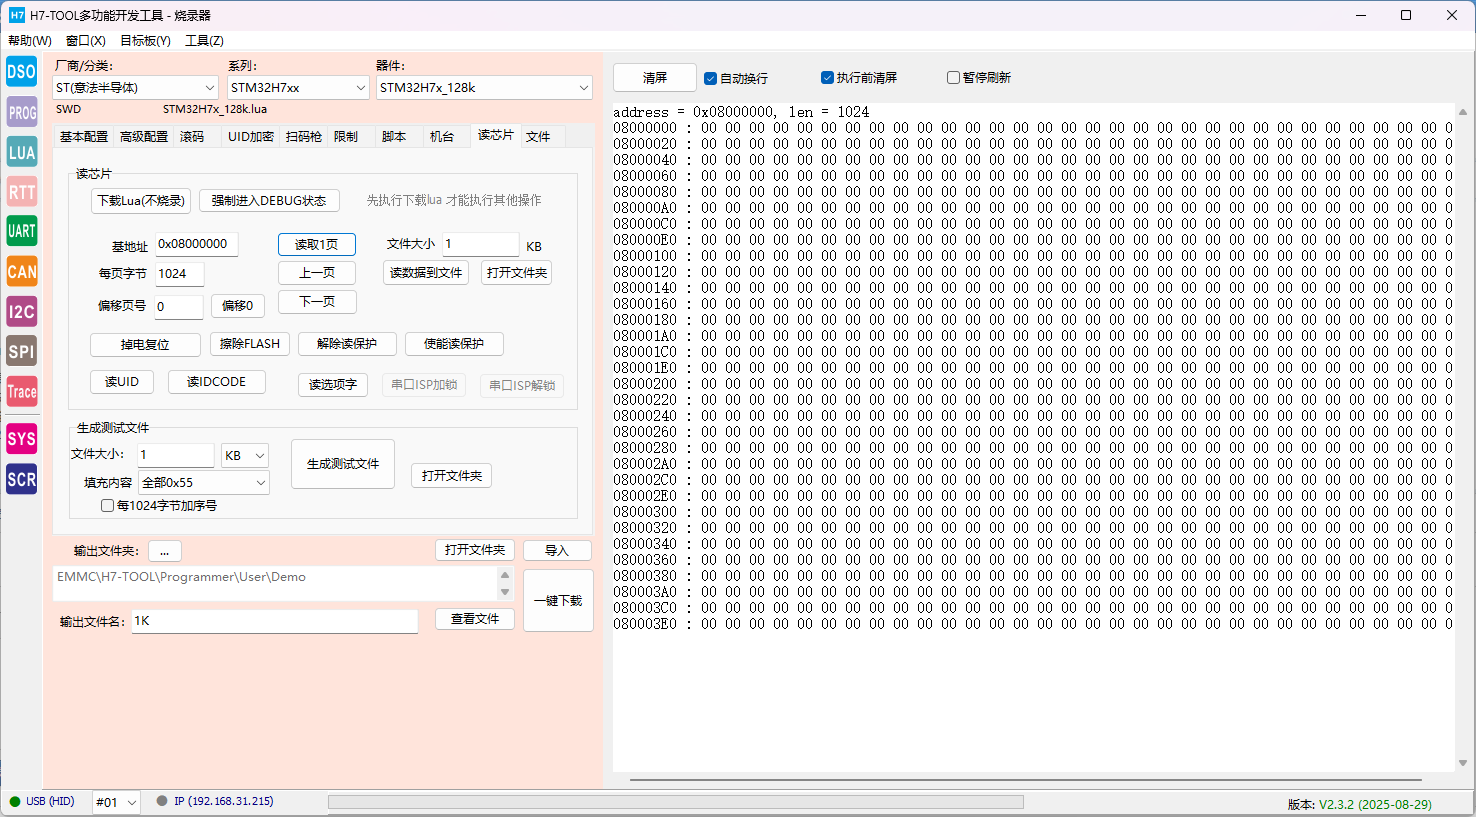
Task: Click the 读选项字 button
Action: [333, 385]
